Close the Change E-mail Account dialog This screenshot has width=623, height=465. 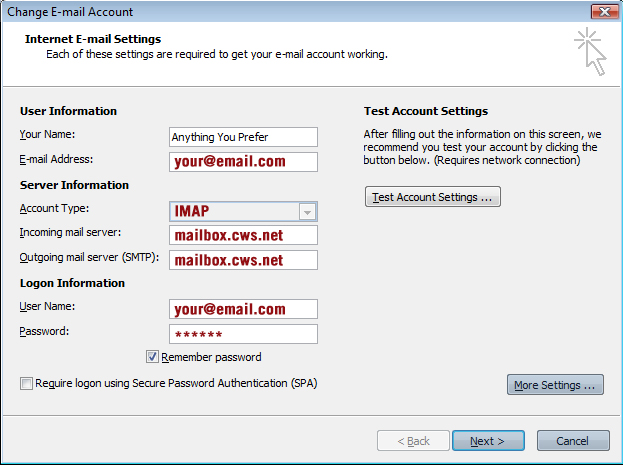click(x=601, y=12)
